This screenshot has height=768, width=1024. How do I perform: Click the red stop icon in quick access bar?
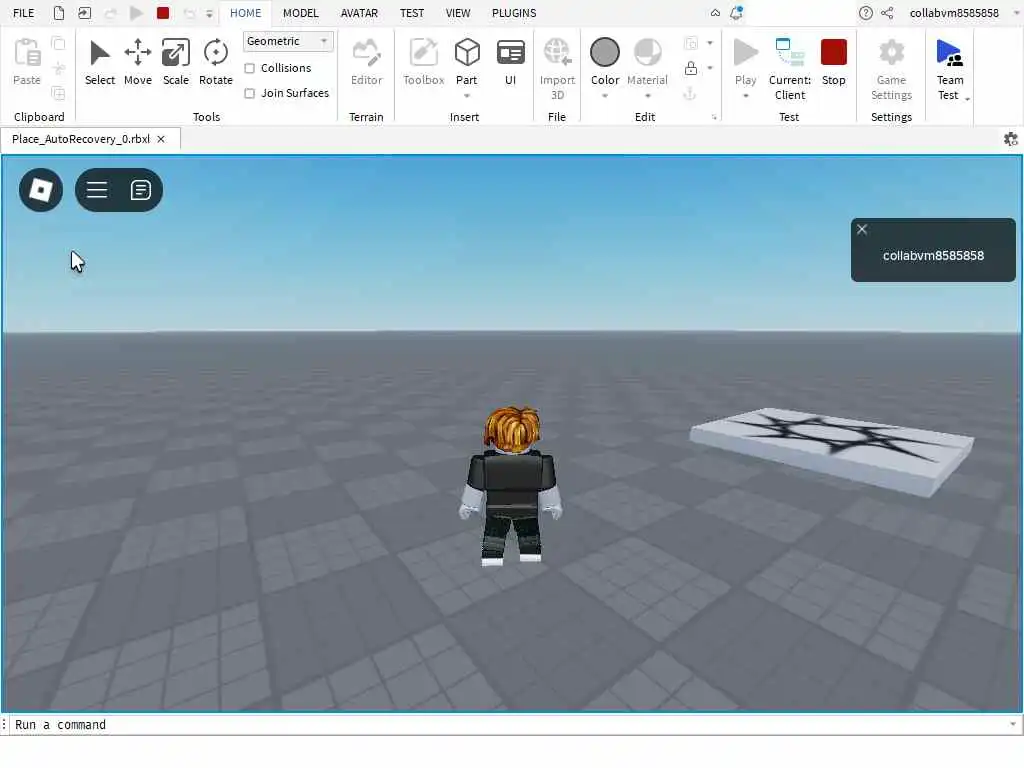[x=163, y=13]
